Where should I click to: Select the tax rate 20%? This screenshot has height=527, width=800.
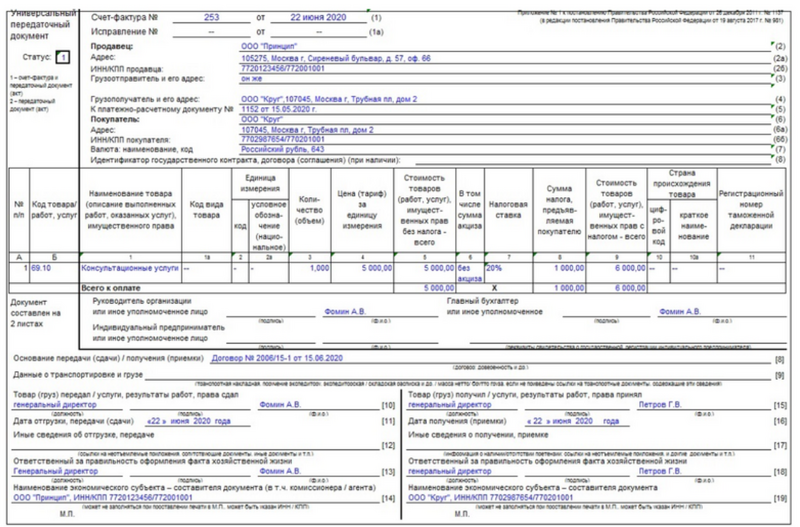pyautogui.click(x=494, y=268)
